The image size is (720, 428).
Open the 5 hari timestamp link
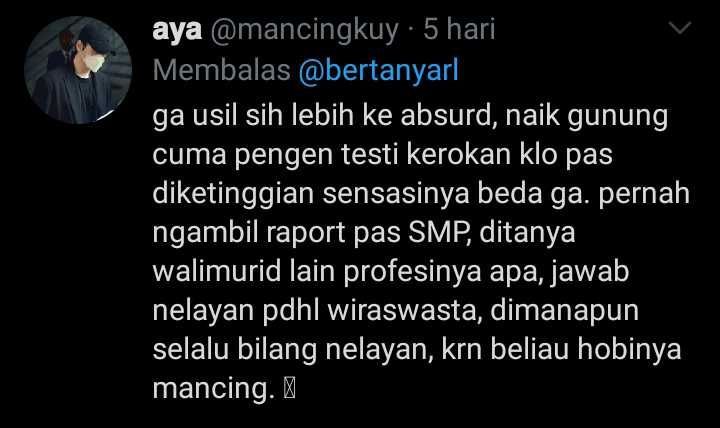coord(459,29)
